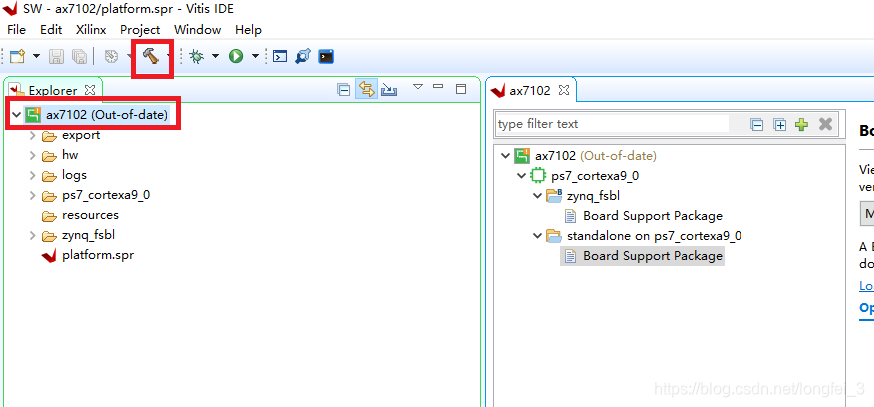Viewport: 874px width, 407px height.
Task: Close the Explorer view tab
Action: [x=90, y=90]
